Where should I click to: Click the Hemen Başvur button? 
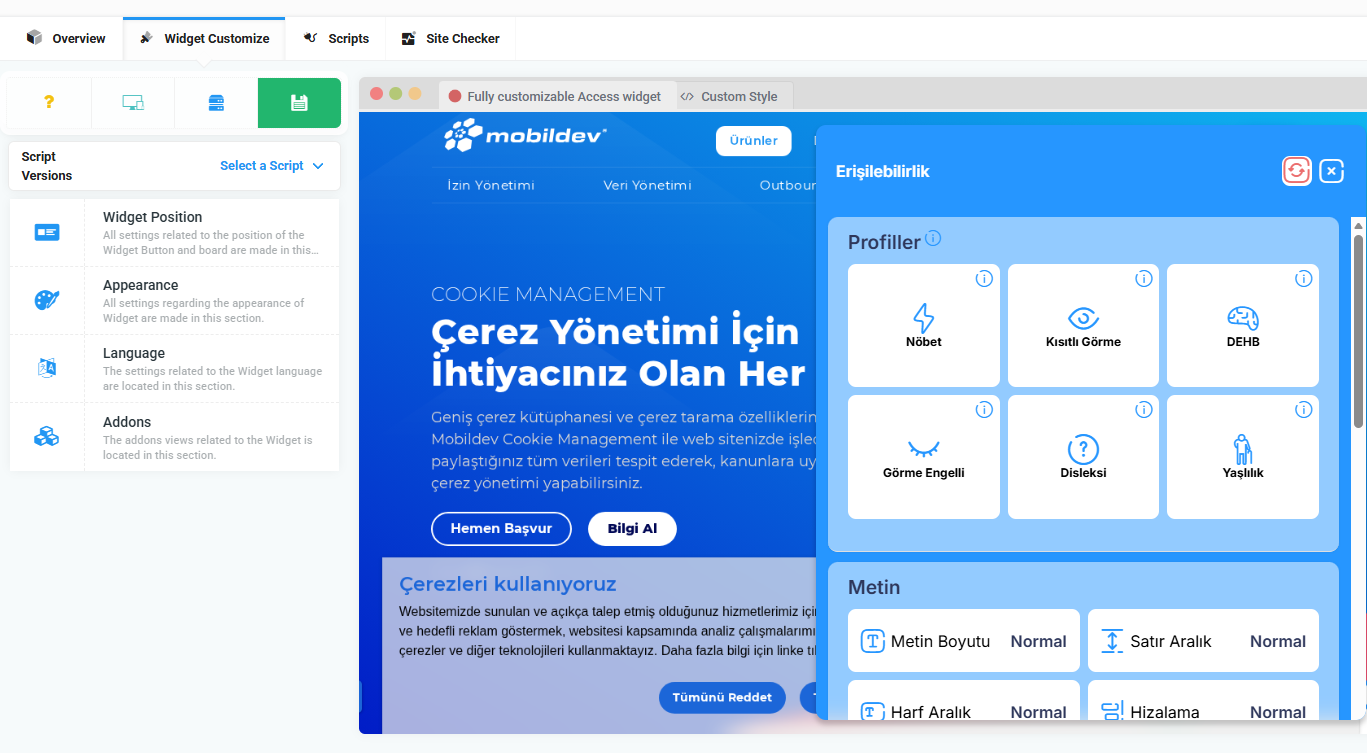[x=501, y=529]
